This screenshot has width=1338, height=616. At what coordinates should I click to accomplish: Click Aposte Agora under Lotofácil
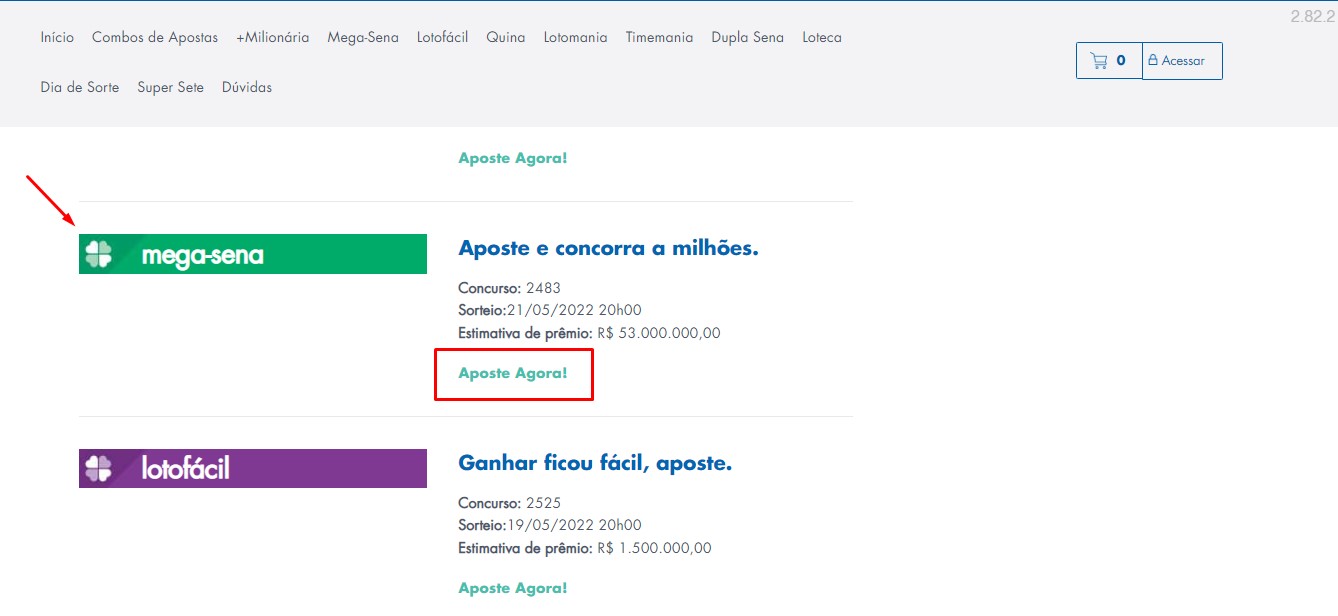tap(512, 588)
